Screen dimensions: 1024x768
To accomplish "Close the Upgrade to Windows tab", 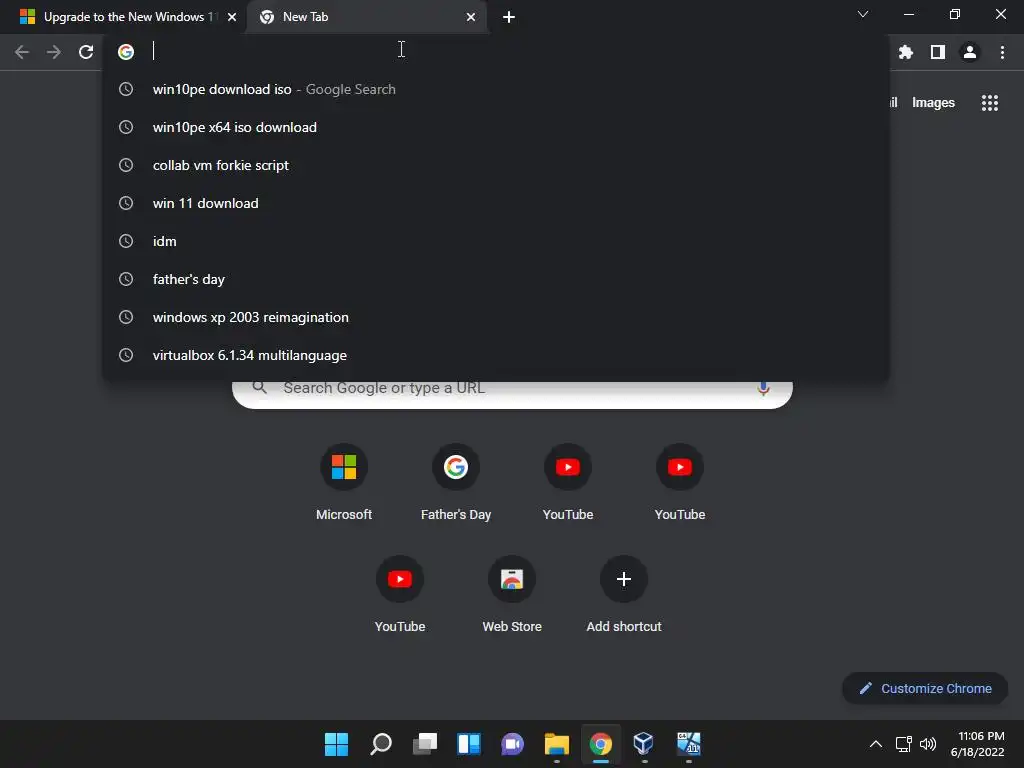I will (232, 17).
